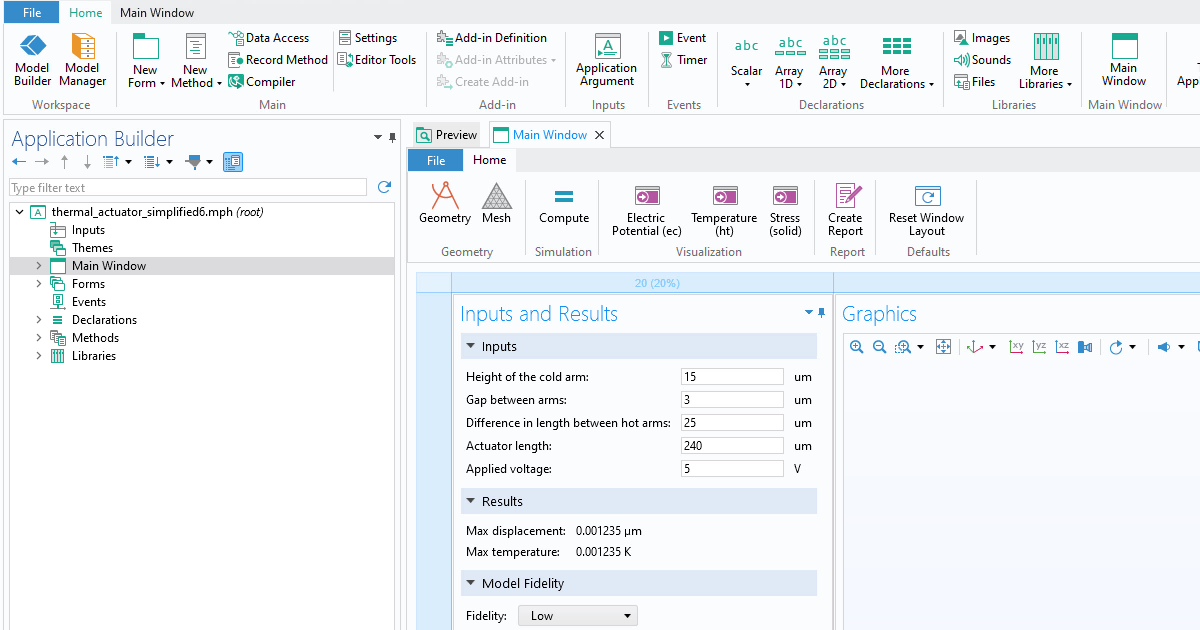Show the Temperature (ht) plot
Image resolution: width=1200 pixels, height=630 pixels.
[724, 210]
